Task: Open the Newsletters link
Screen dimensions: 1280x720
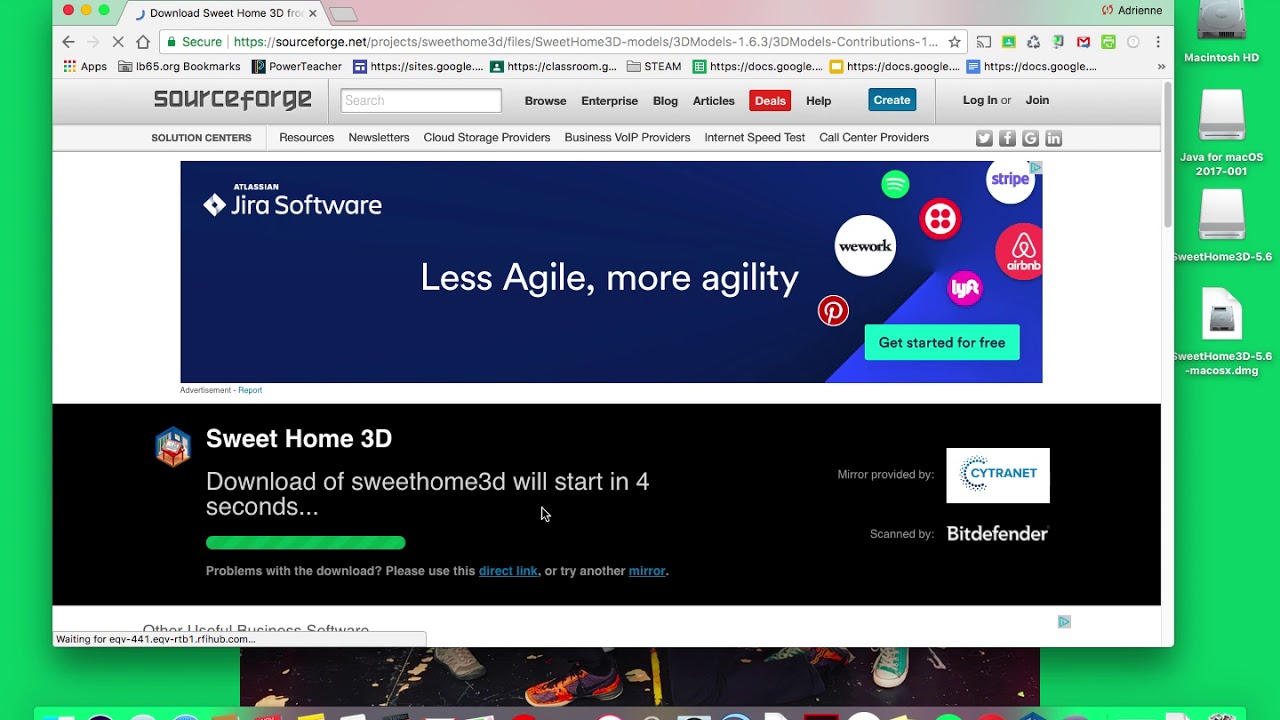Action: [378, 138]
